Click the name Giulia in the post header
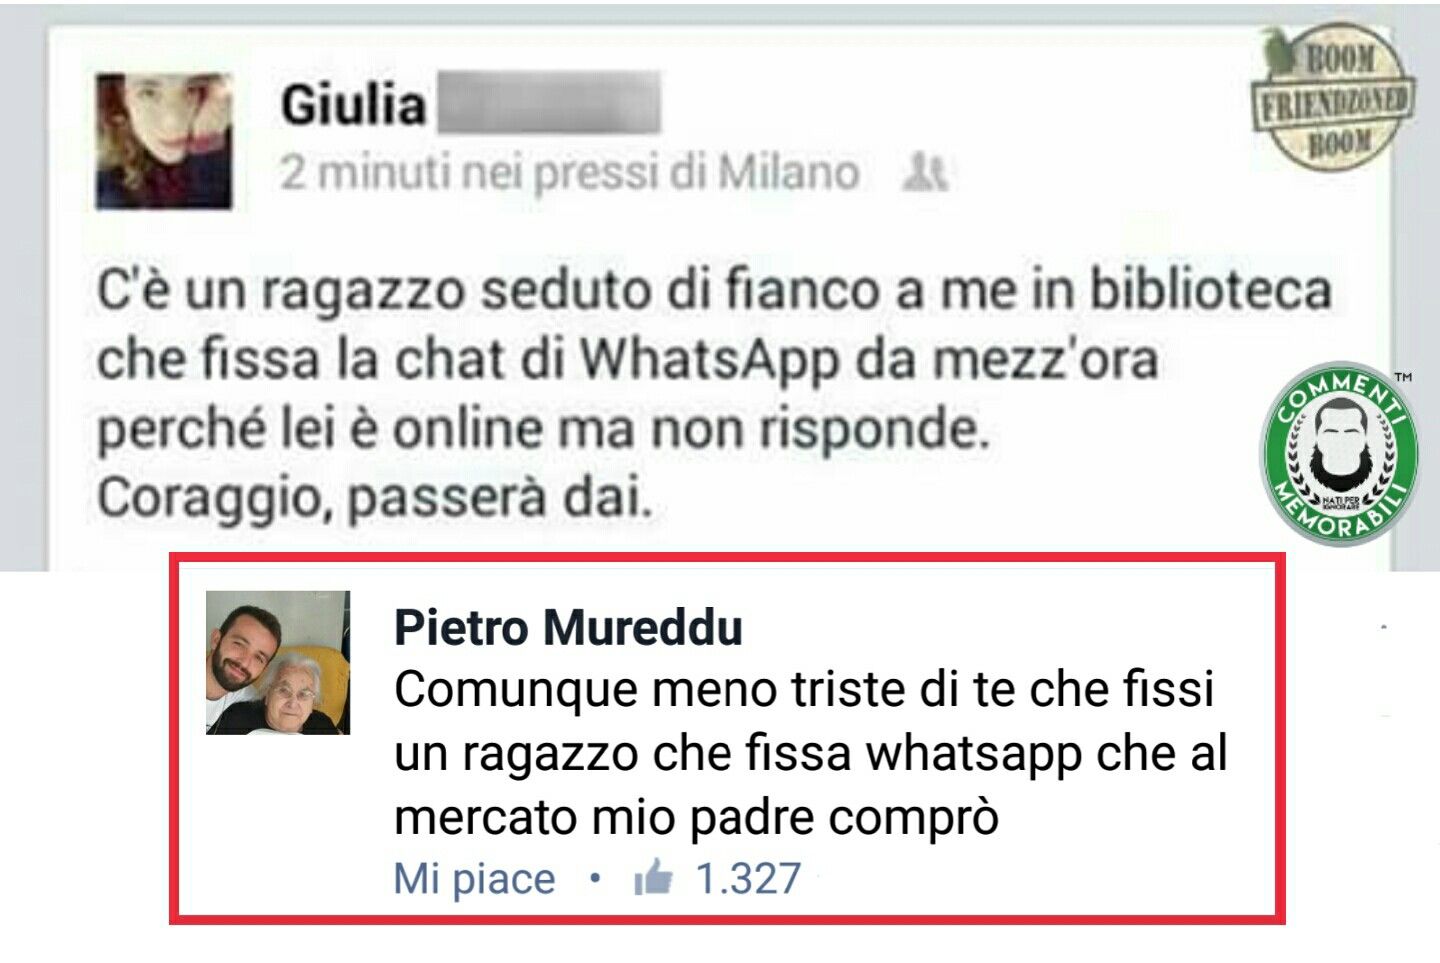Image resolution: width=1440 pixels, height=963 pixels. click(x=353, y=105)
